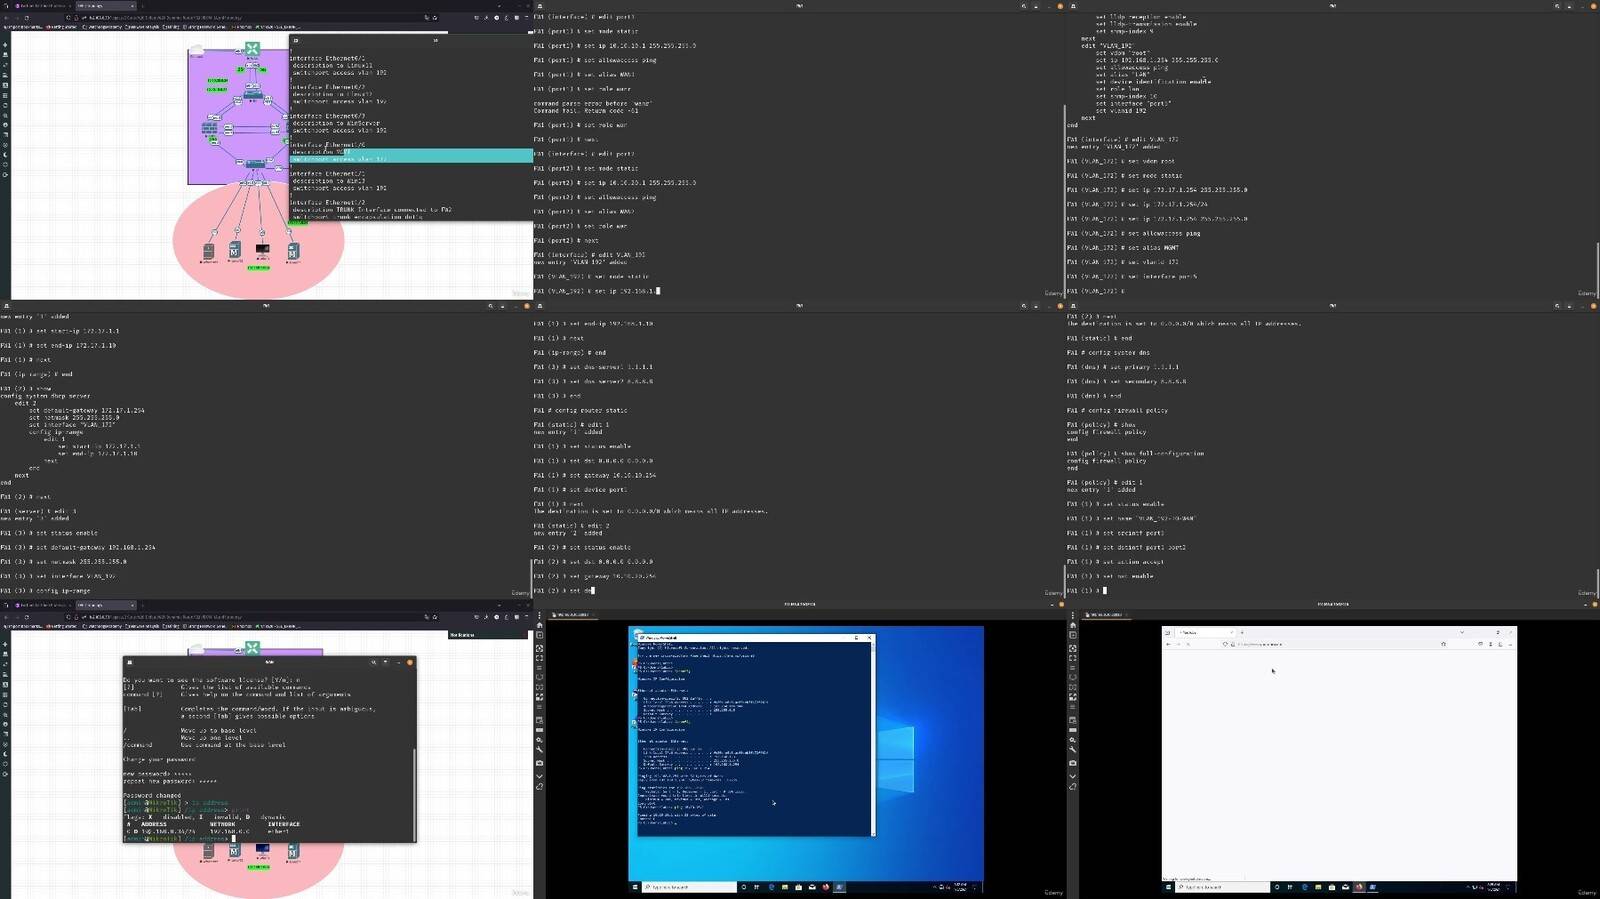Click Firefox bookmark star in bottom-right VM
1600x899 pixels.
[x=1443, y=644]
